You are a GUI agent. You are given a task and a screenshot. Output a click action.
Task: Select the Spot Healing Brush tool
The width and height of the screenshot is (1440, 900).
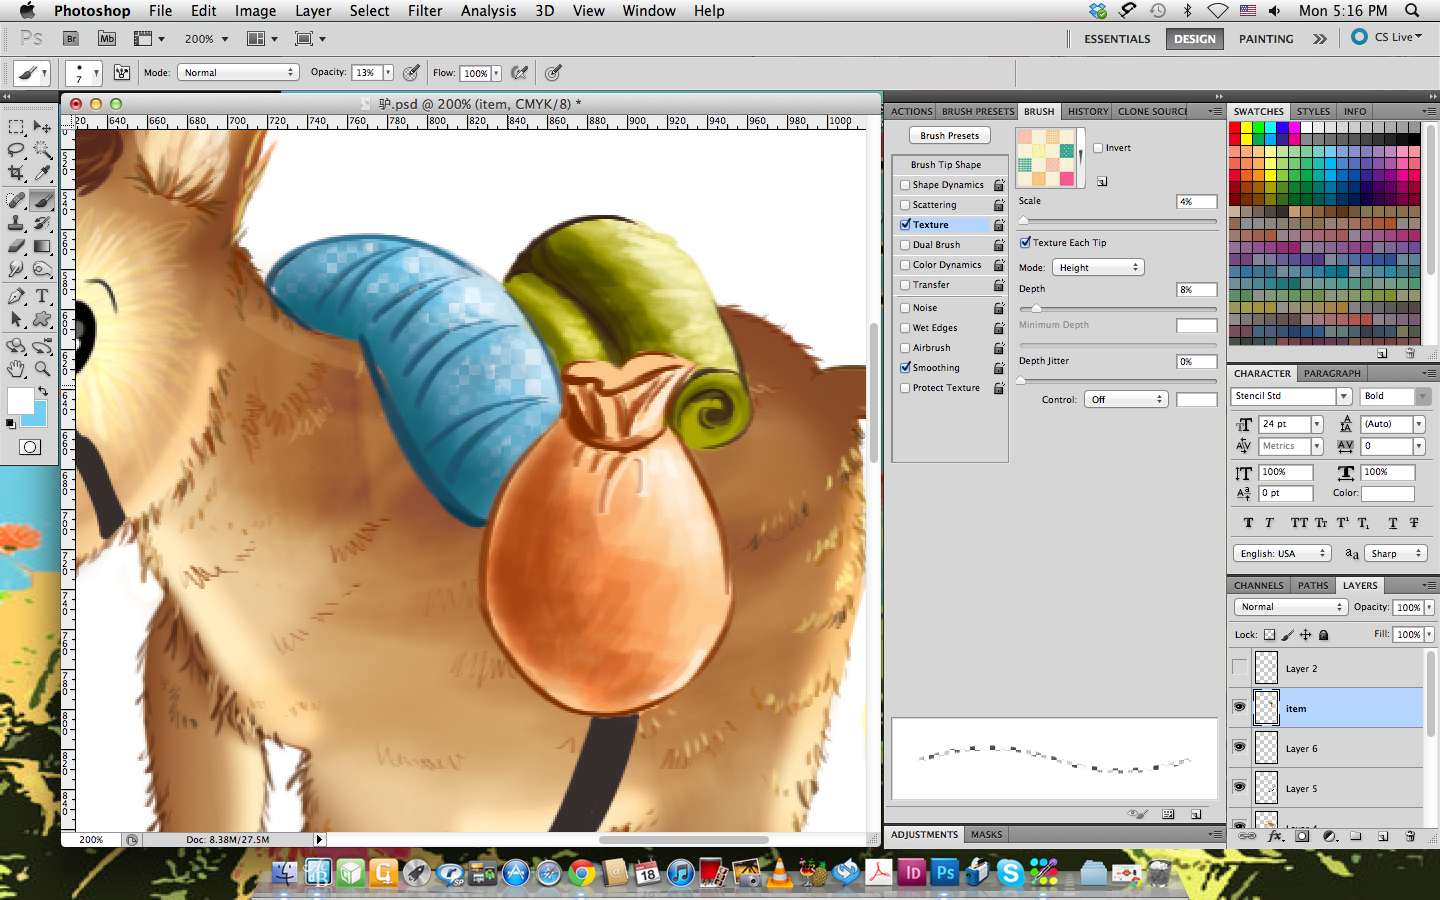[x=16, y=200]
